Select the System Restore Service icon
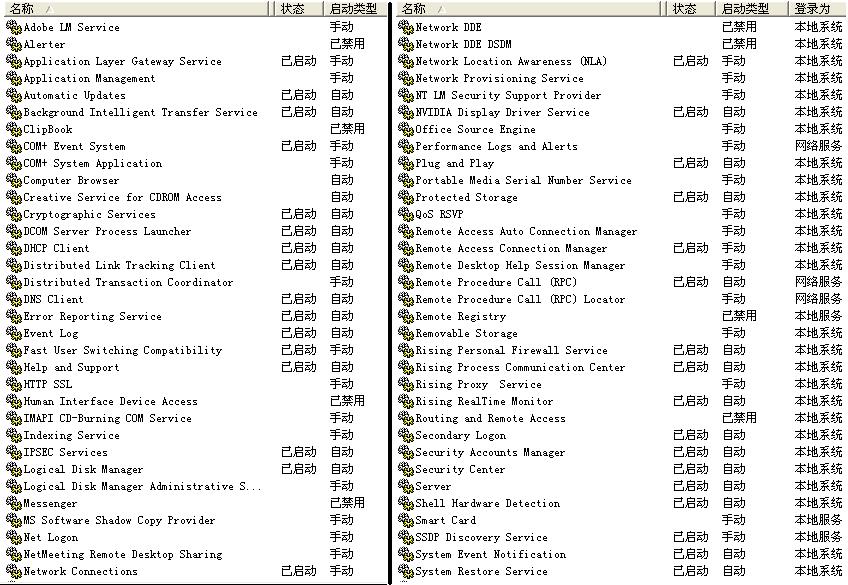The width and height of the screenshot is (848, 585). pyautogui.click(x=406, y=571)
